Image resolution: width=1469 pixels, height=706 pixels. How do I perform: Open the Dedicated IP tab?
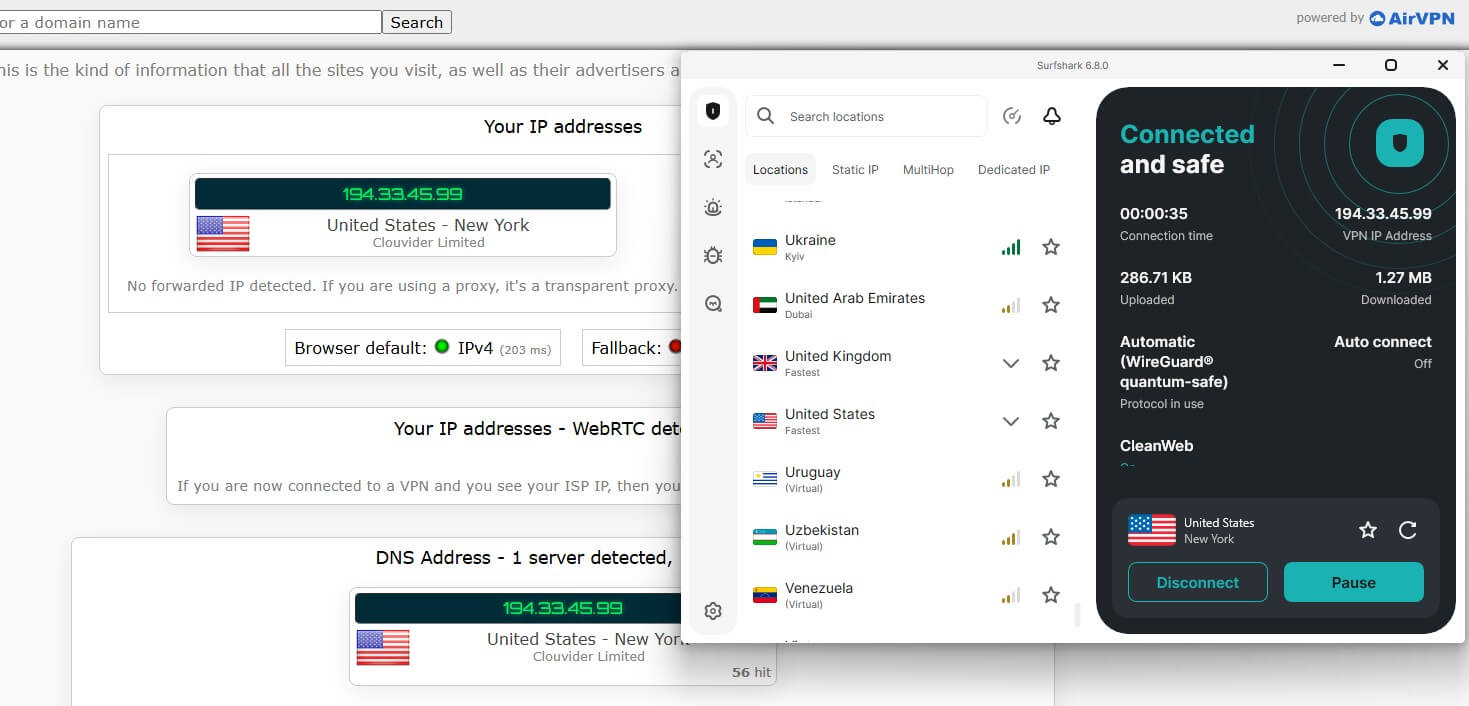tap(1014, 170)
